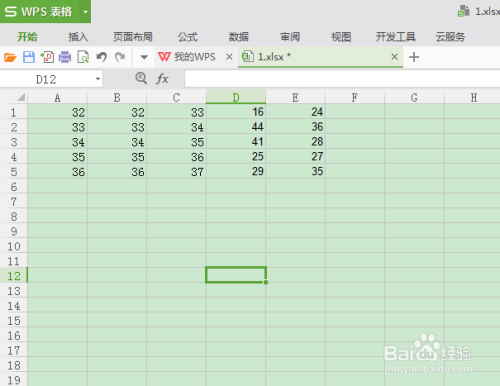Open the 审阅 ribbon tab

point(290,36)
